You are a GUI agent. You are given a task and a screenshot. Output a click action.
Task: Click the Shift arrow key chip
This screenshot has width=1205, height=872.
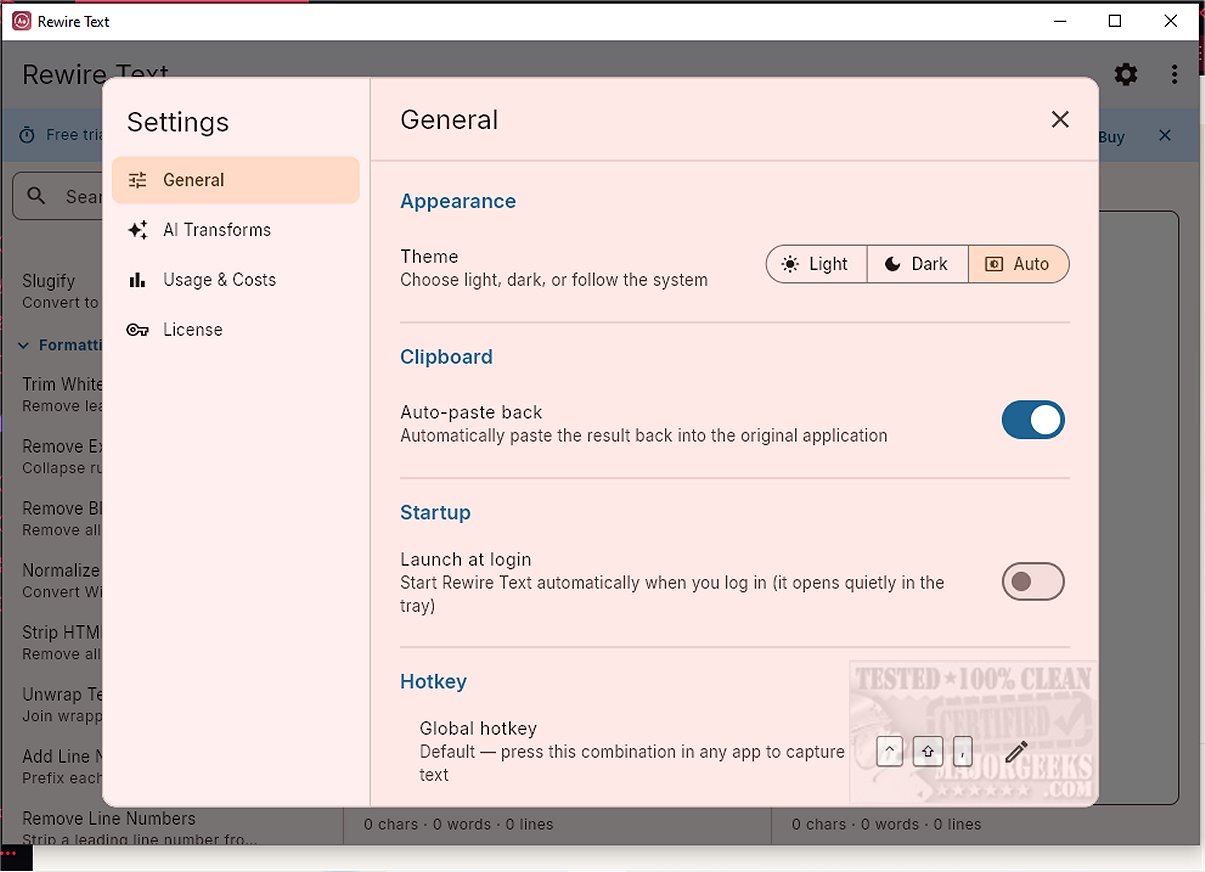coord(927,752)
